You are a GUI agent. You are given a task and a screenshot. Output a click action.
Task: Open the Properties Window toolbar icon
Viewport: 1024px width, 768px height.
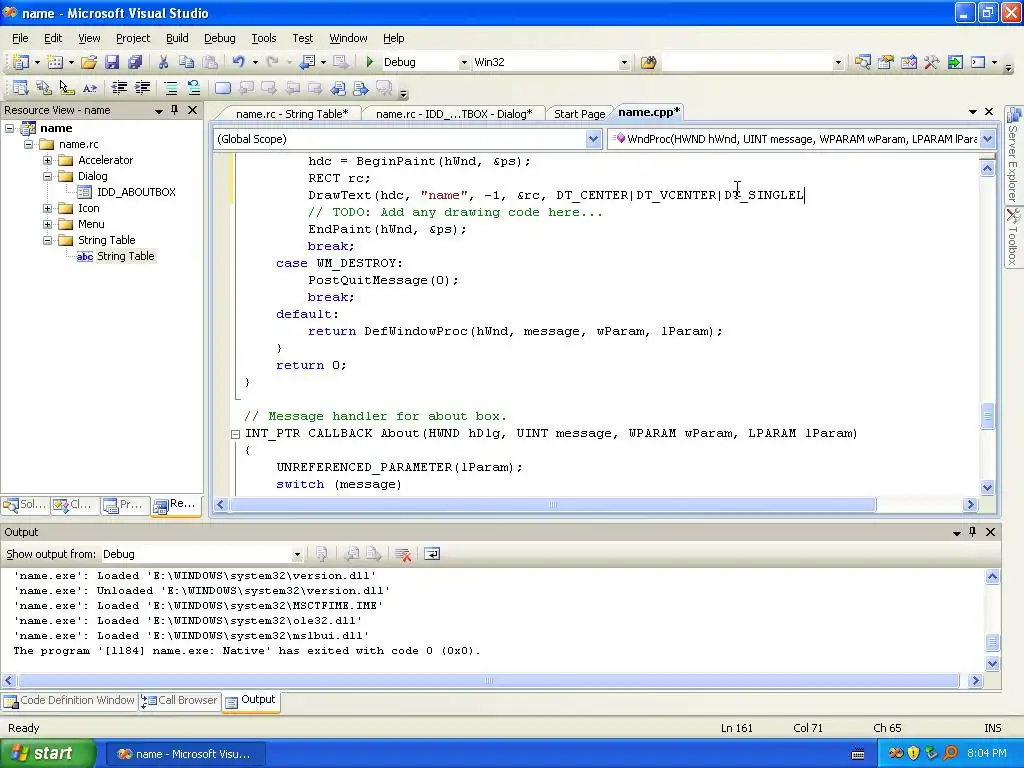[886, 62]
